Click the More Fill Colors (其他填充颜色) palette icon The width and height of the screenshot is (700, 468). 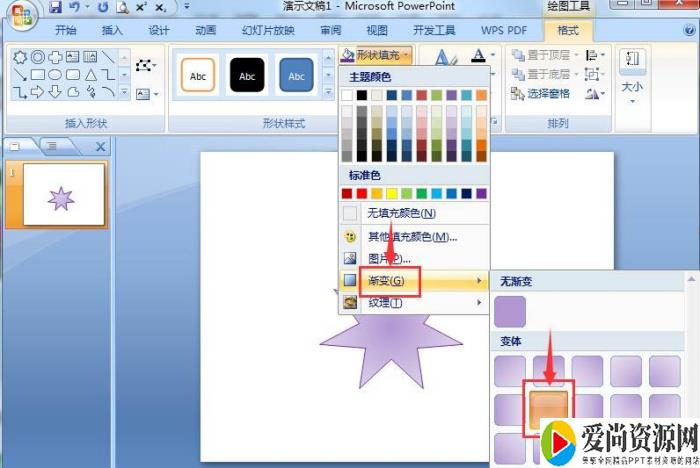[350, 237]
